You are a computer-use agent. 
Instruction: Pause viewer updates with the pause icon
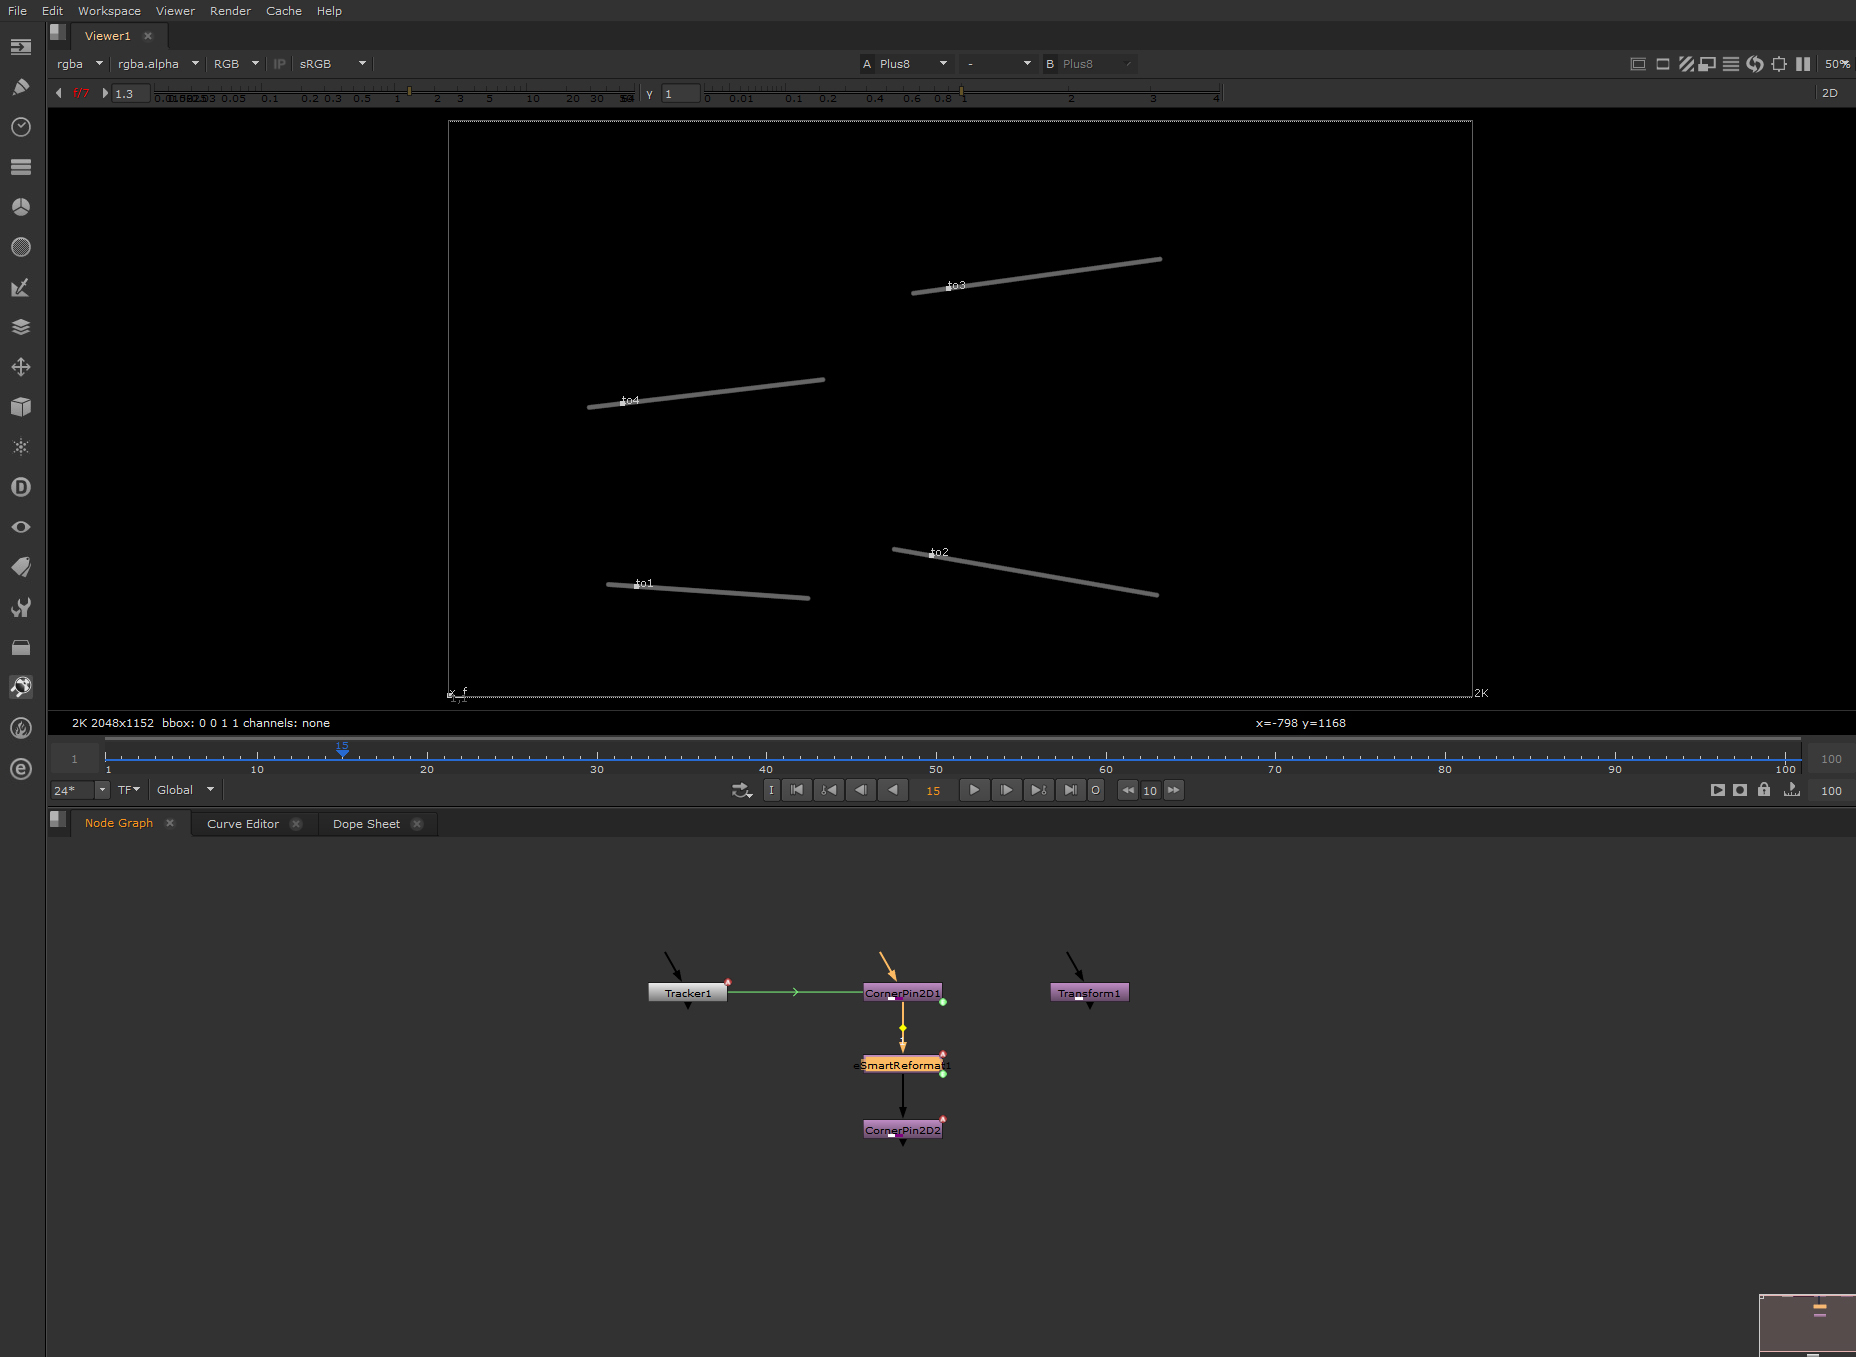1803,63
